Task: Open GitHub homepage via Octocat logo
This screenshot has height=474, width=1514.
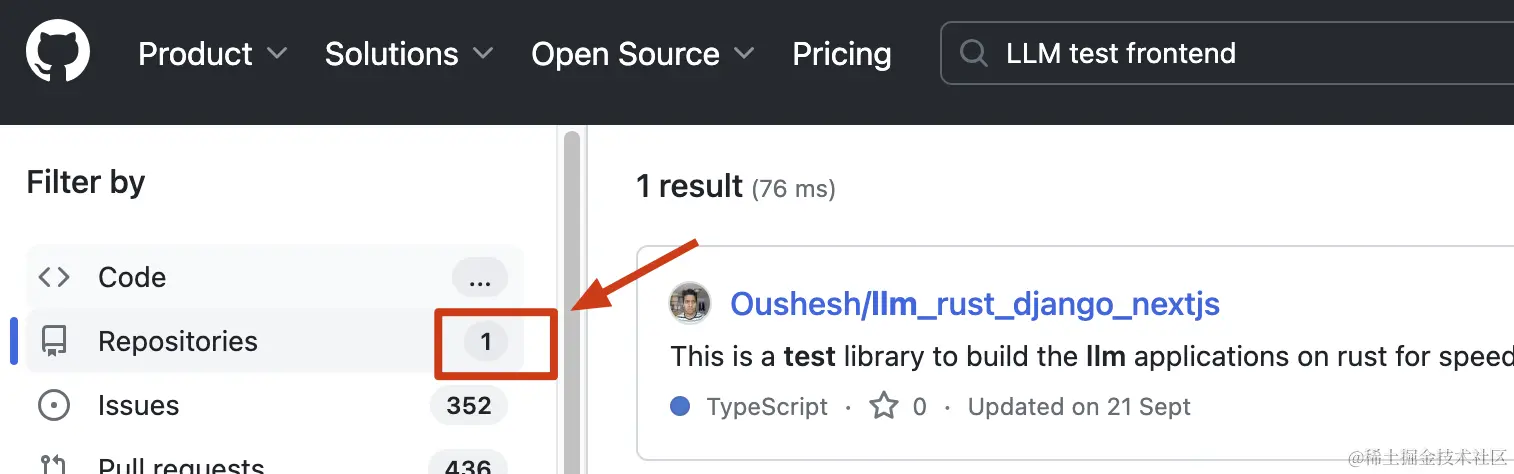Action: click(x=58, y=52)
